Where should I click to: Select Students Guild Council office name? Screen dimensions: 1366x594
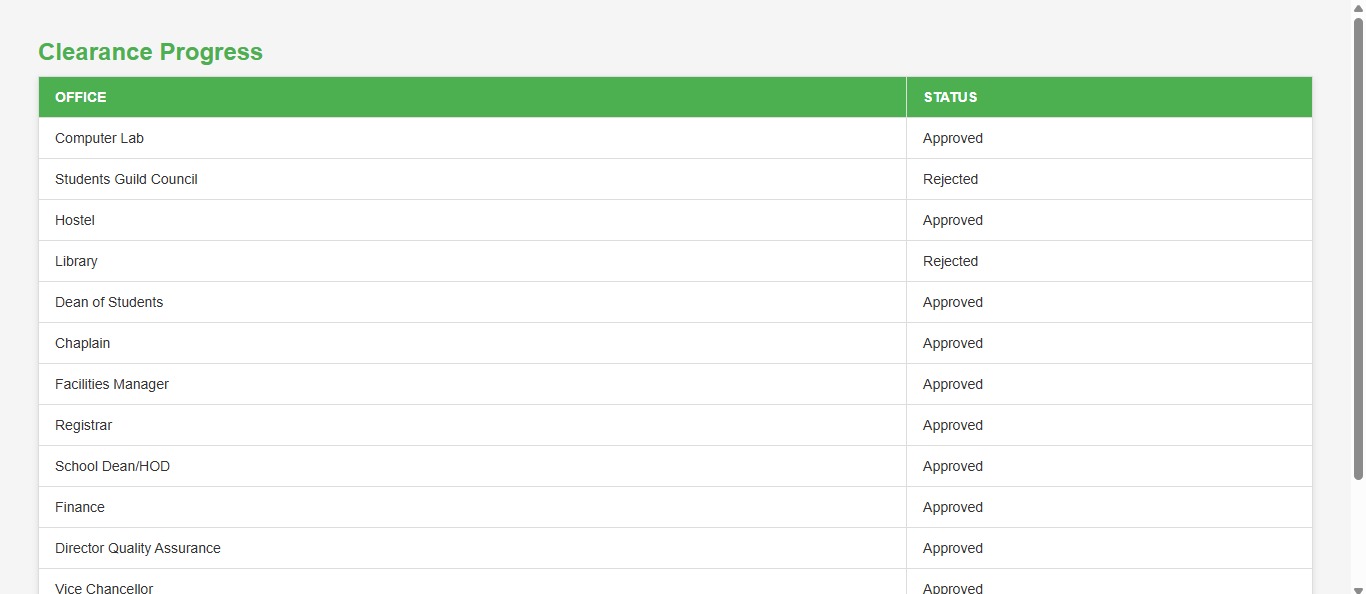[x=126, y=179]
